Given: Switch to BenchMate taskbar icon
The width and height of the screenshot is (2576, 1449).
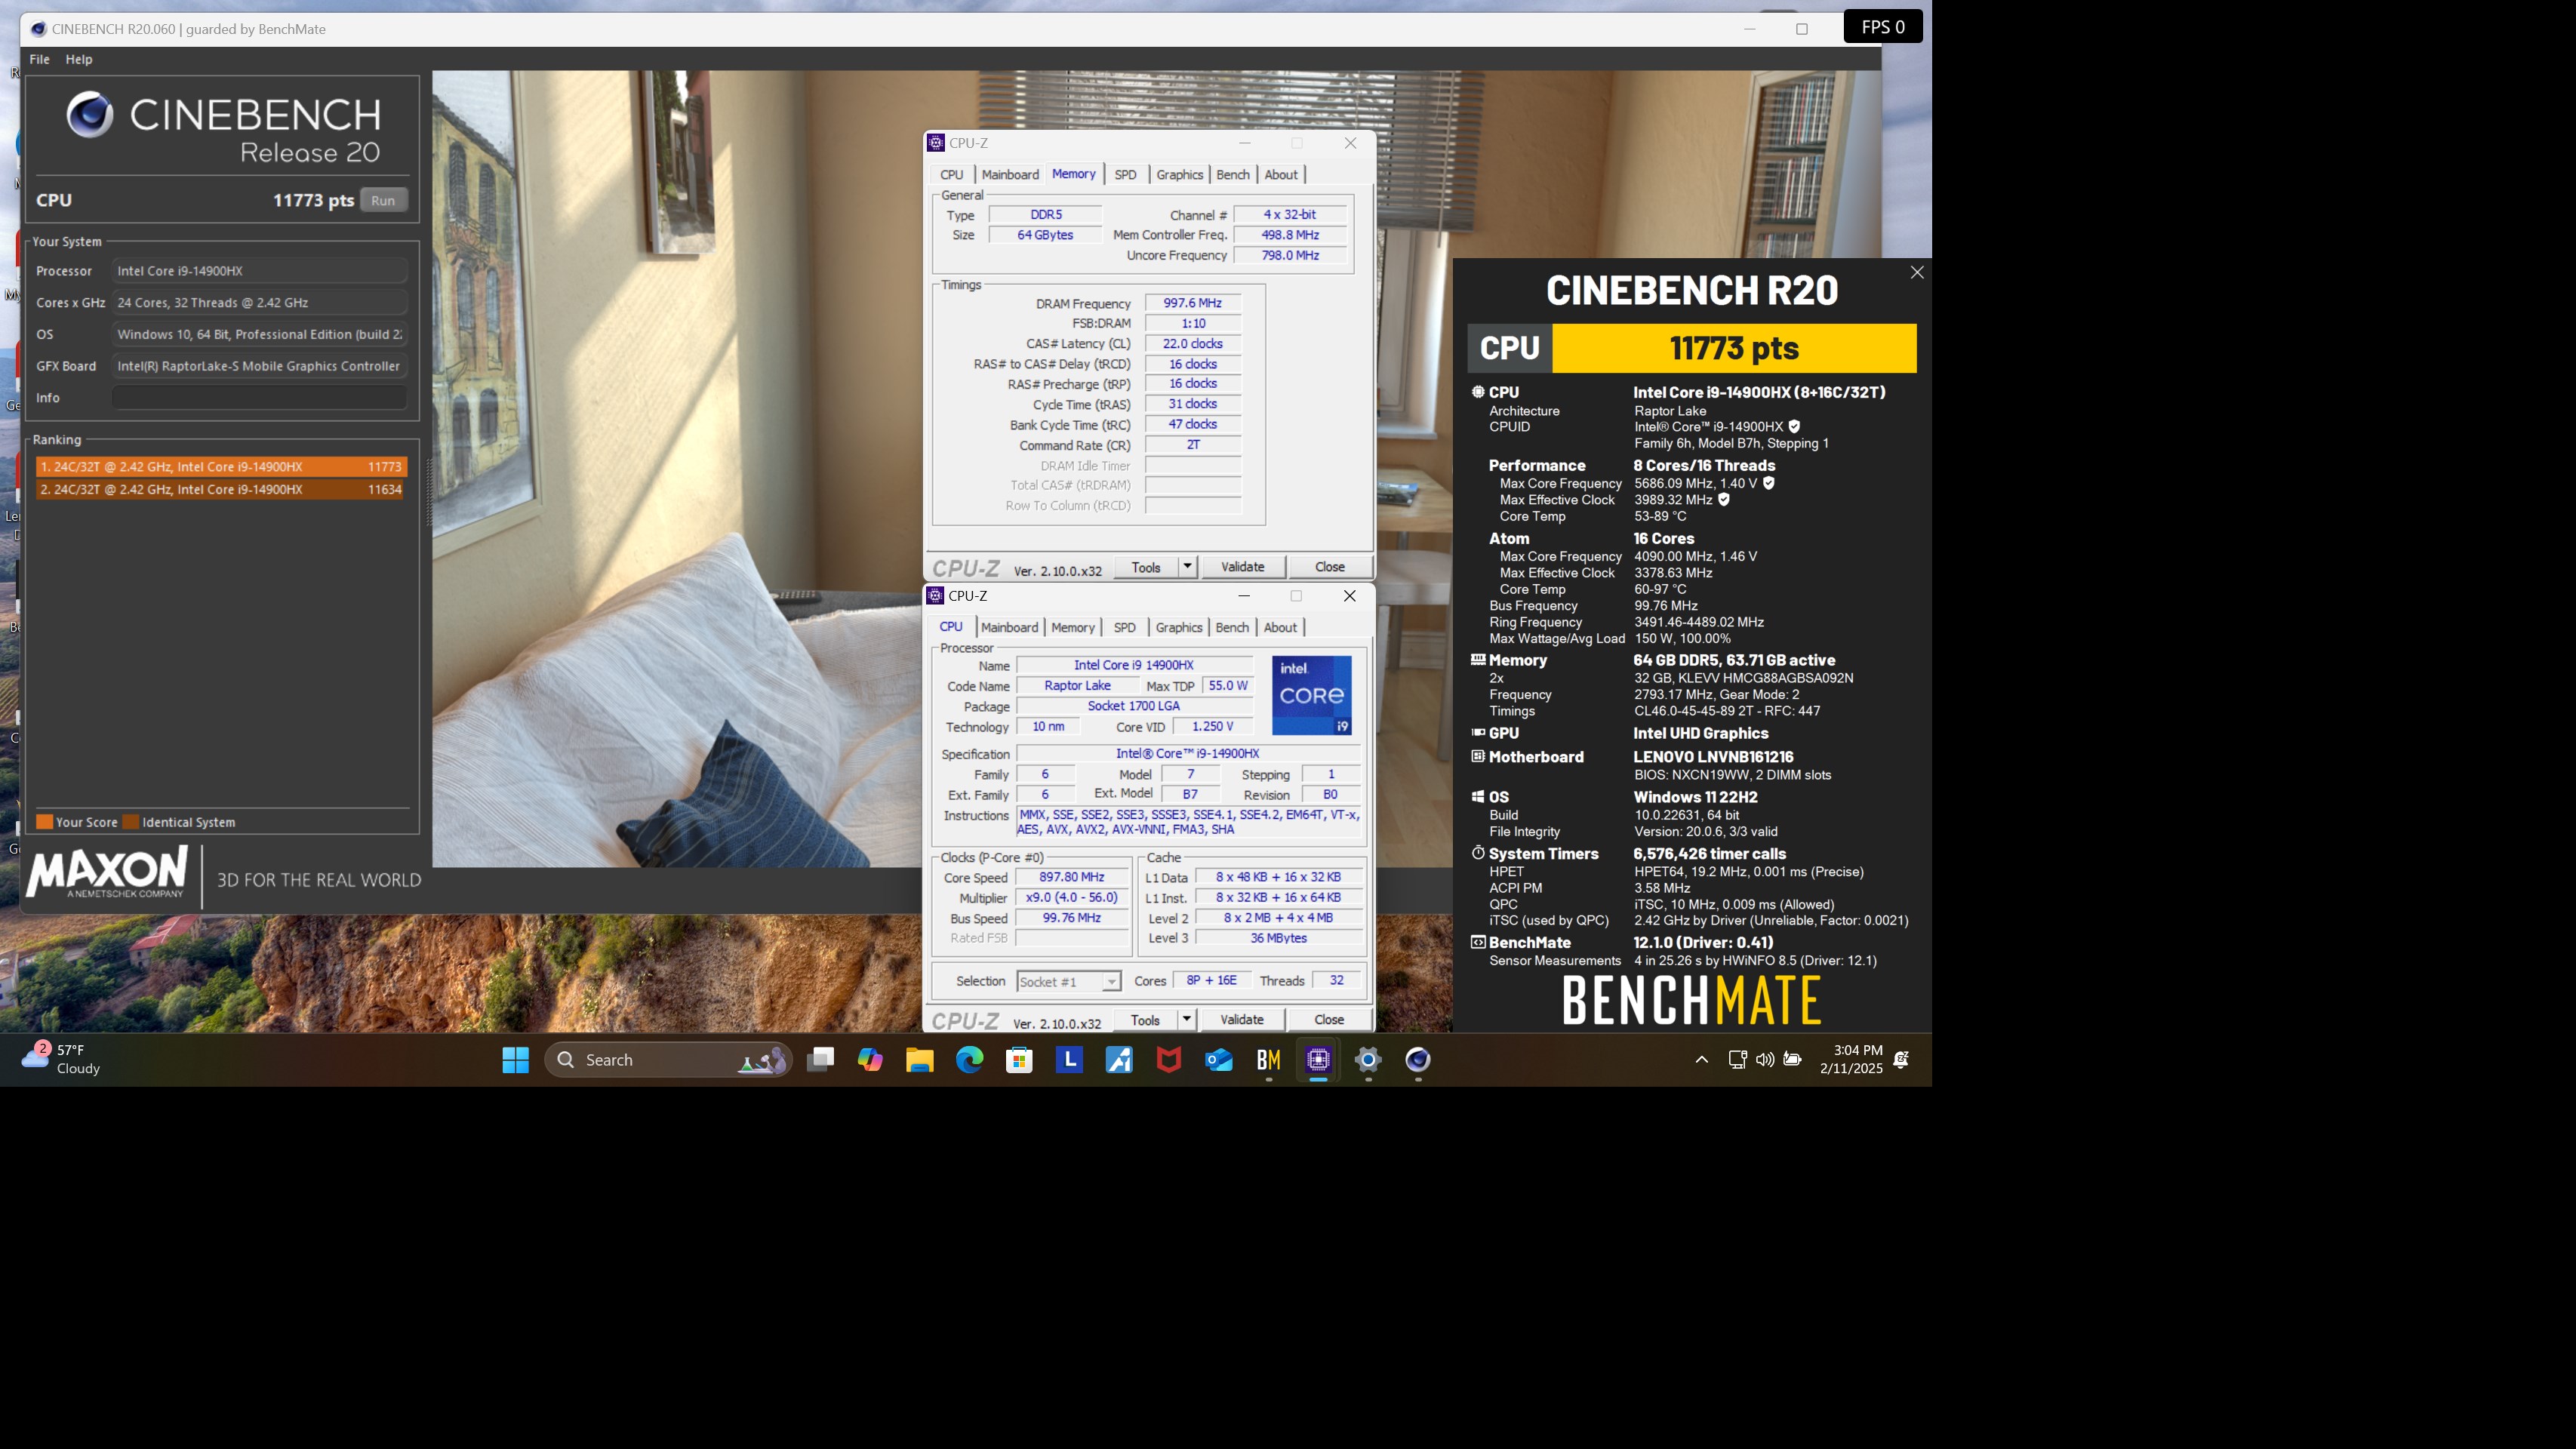Looking at the screenshot, I should coord(1269,1060).
